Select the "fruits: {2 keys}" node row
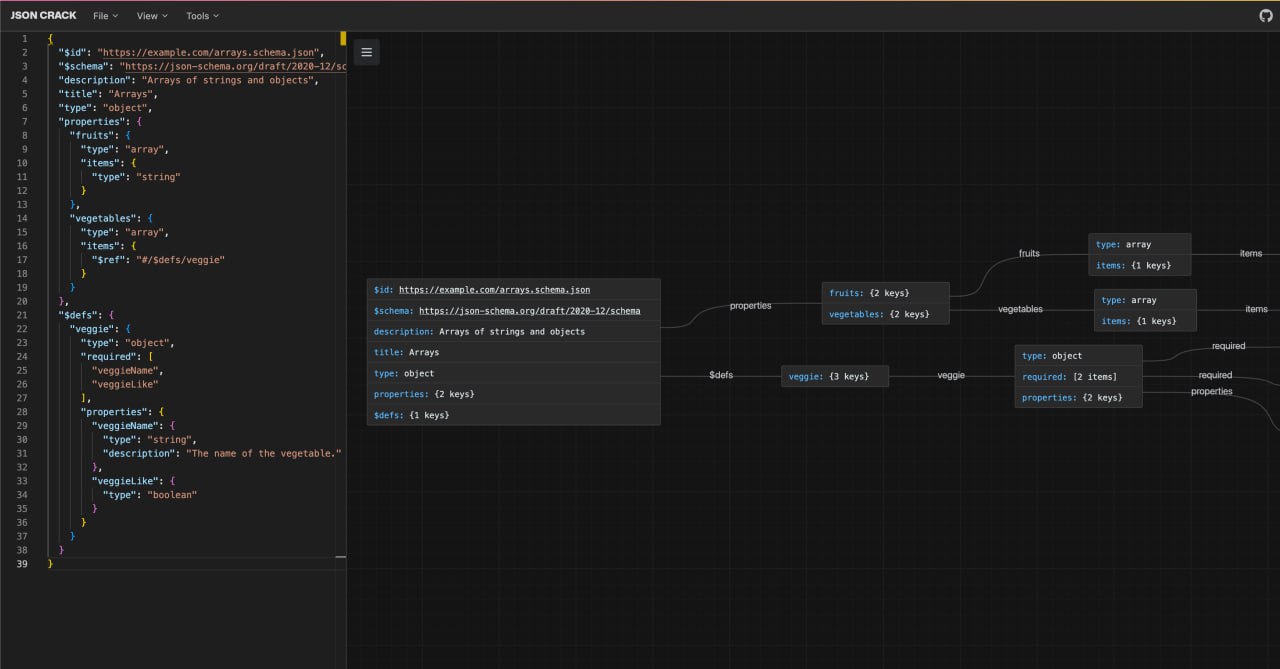The height and width of the screenshot is (669, 1280). coord(884,293)
